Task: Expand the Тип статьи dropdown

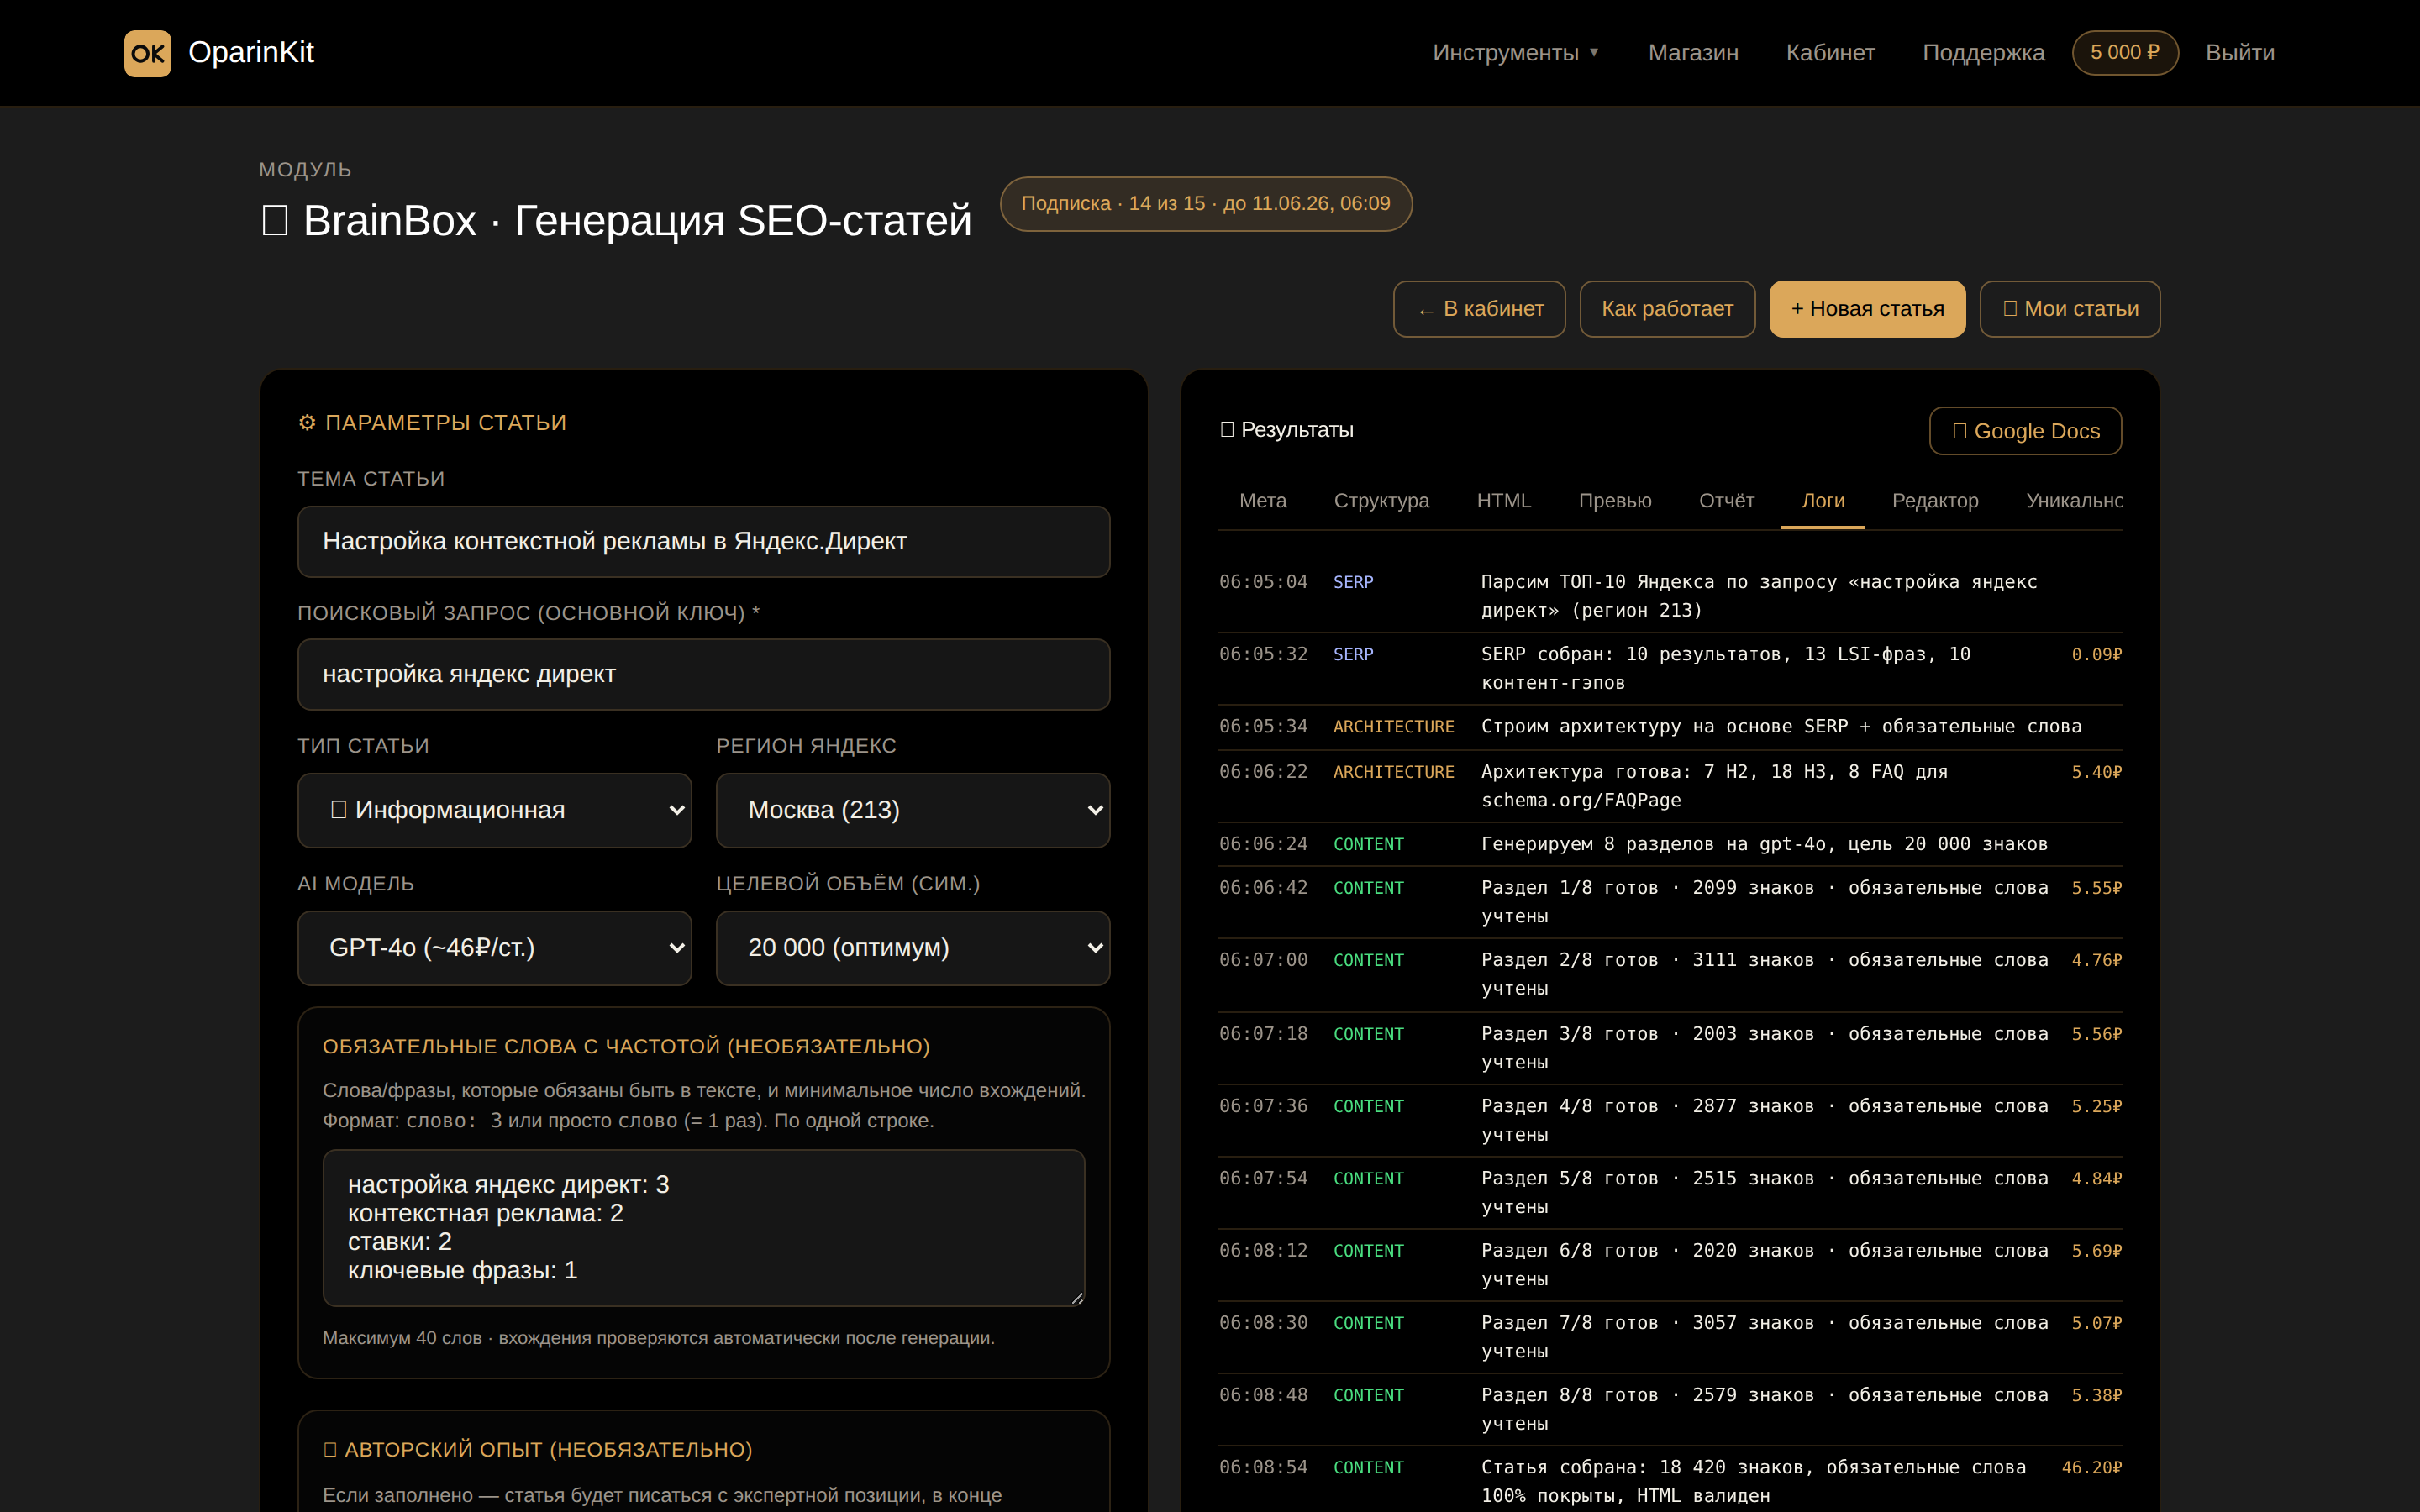Action: (494, 810)
